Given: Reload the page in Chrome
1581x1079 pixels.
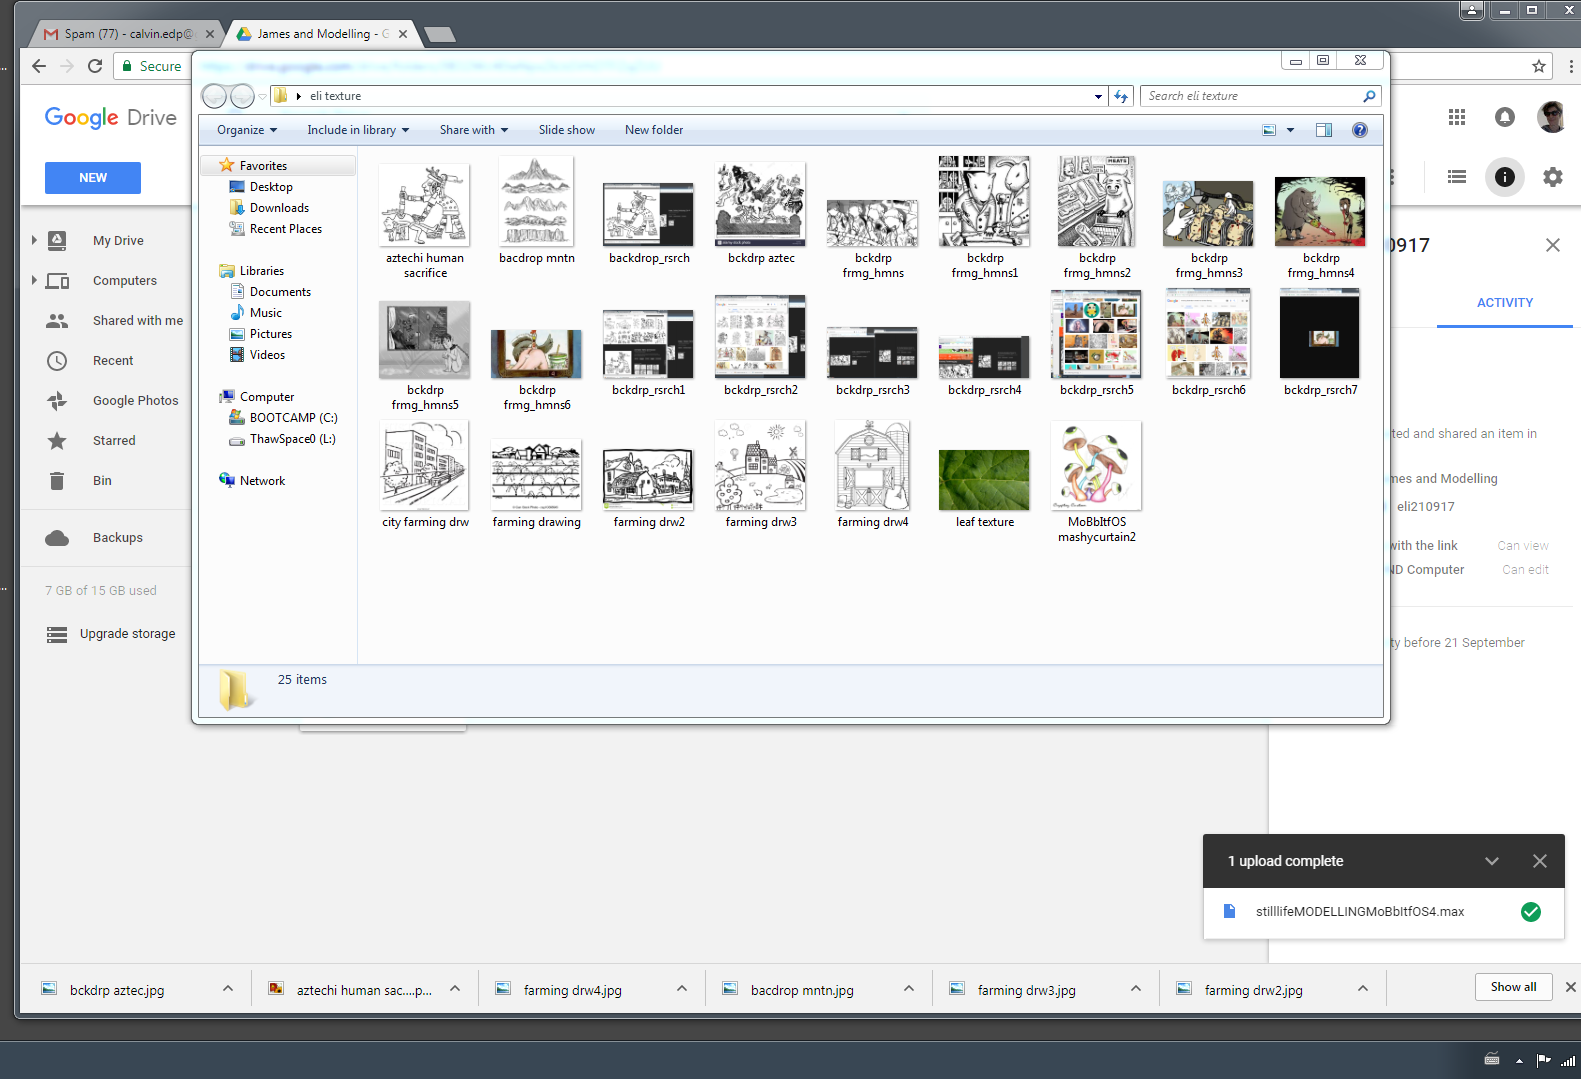Looking at the screenshot, I should [95, 66].
